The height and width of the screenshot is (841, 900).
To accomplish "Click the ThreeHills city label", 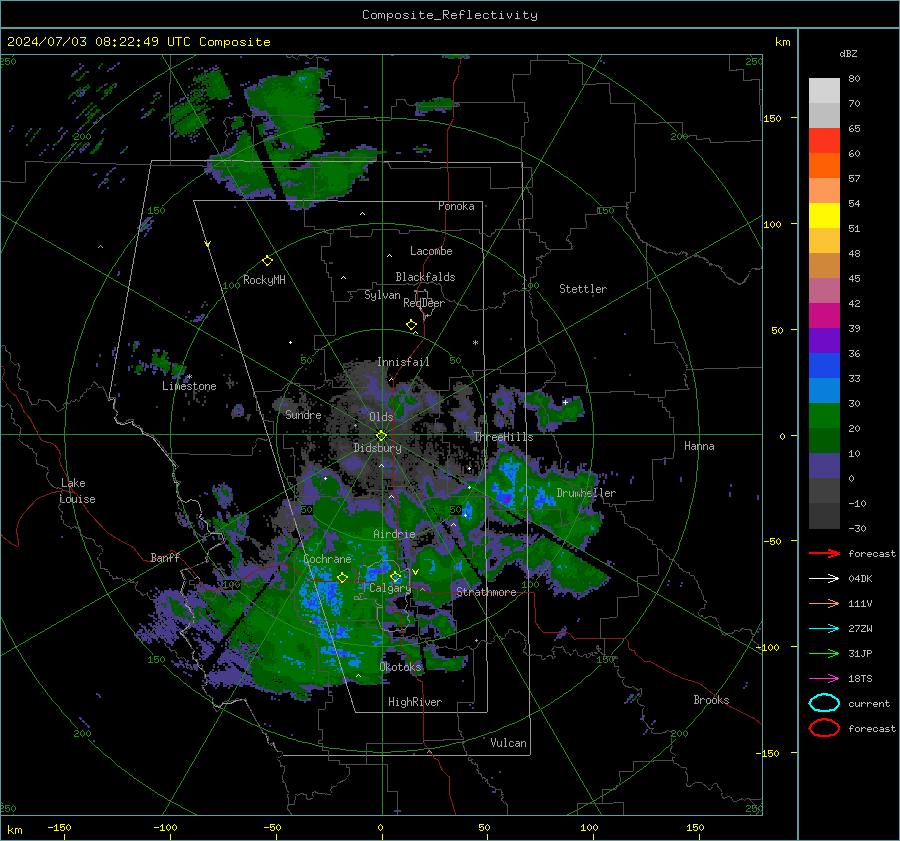I will coord(503,437).
